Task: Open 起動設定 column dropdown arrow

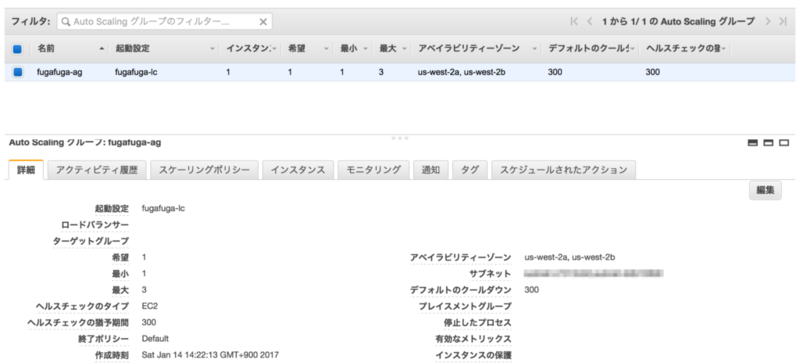Action: tap(213, 50)
